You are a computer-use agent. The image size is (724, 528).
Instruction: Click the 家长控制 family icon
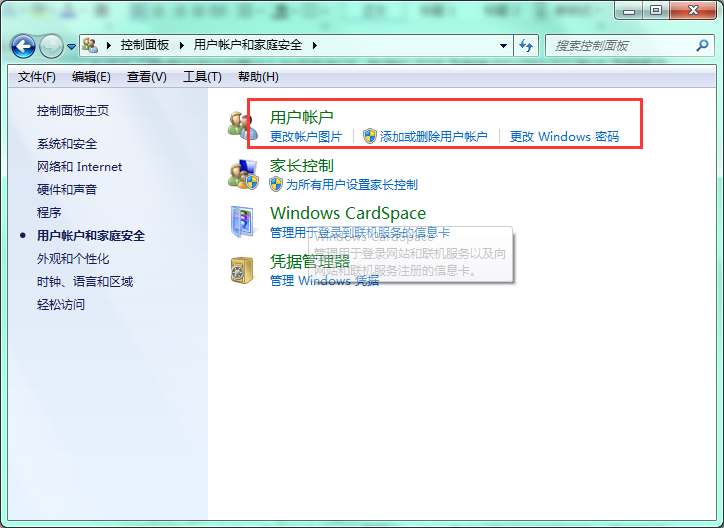pyautogui.click(x=243, y=174)
